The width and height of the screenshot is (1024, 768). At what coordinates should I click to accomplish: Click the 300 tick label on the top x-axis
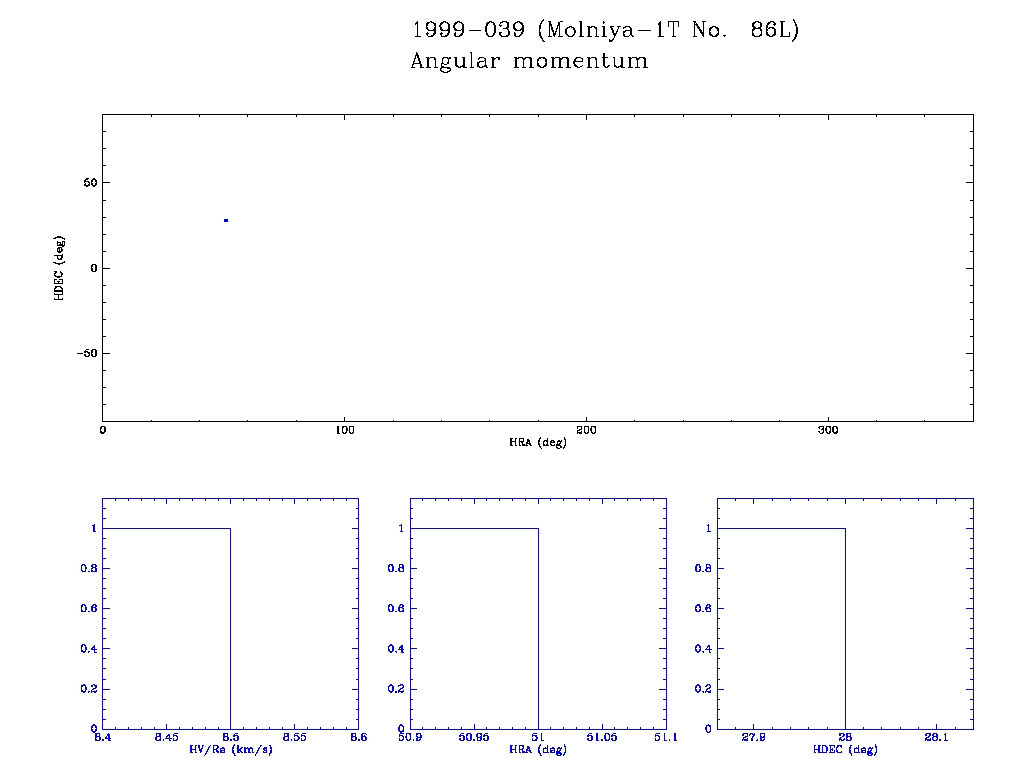(828, 430)
